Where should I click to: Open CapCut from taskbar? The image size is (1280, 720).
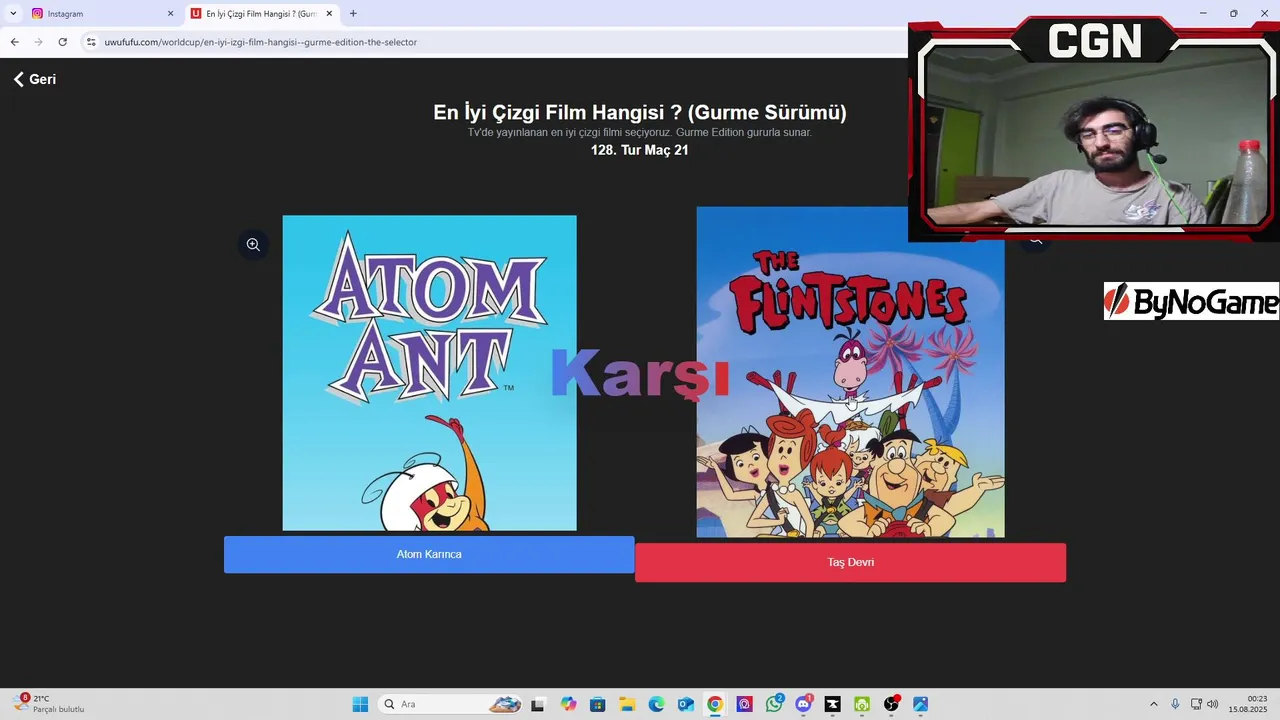(x=832, y=704)
